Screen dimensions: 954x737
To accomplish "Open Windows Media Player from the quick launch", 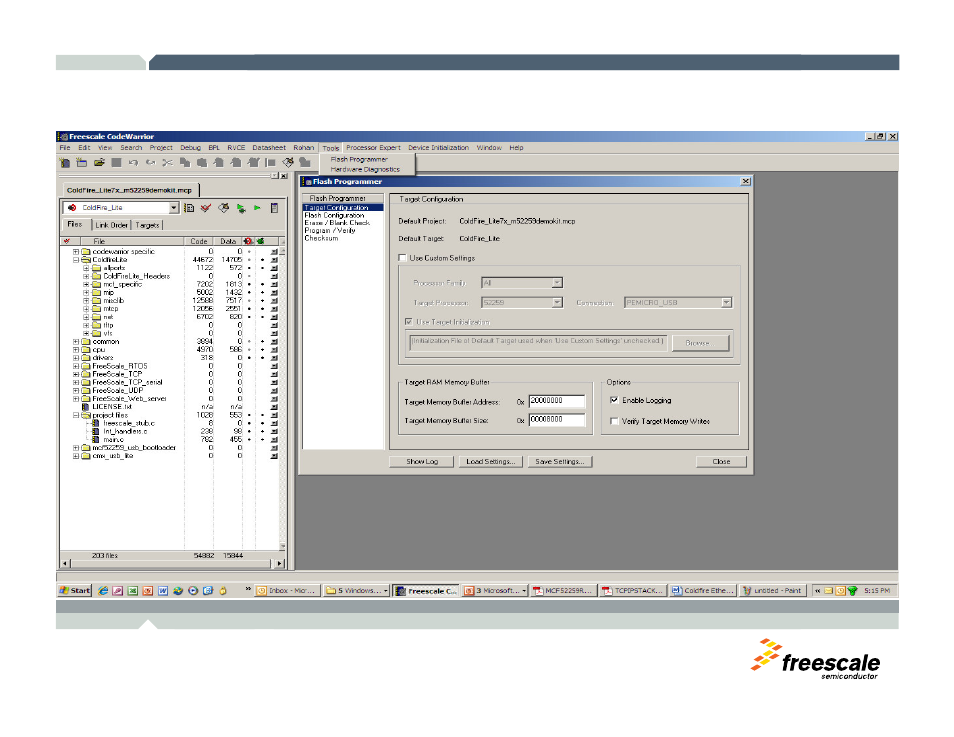I will pos(193,590).
